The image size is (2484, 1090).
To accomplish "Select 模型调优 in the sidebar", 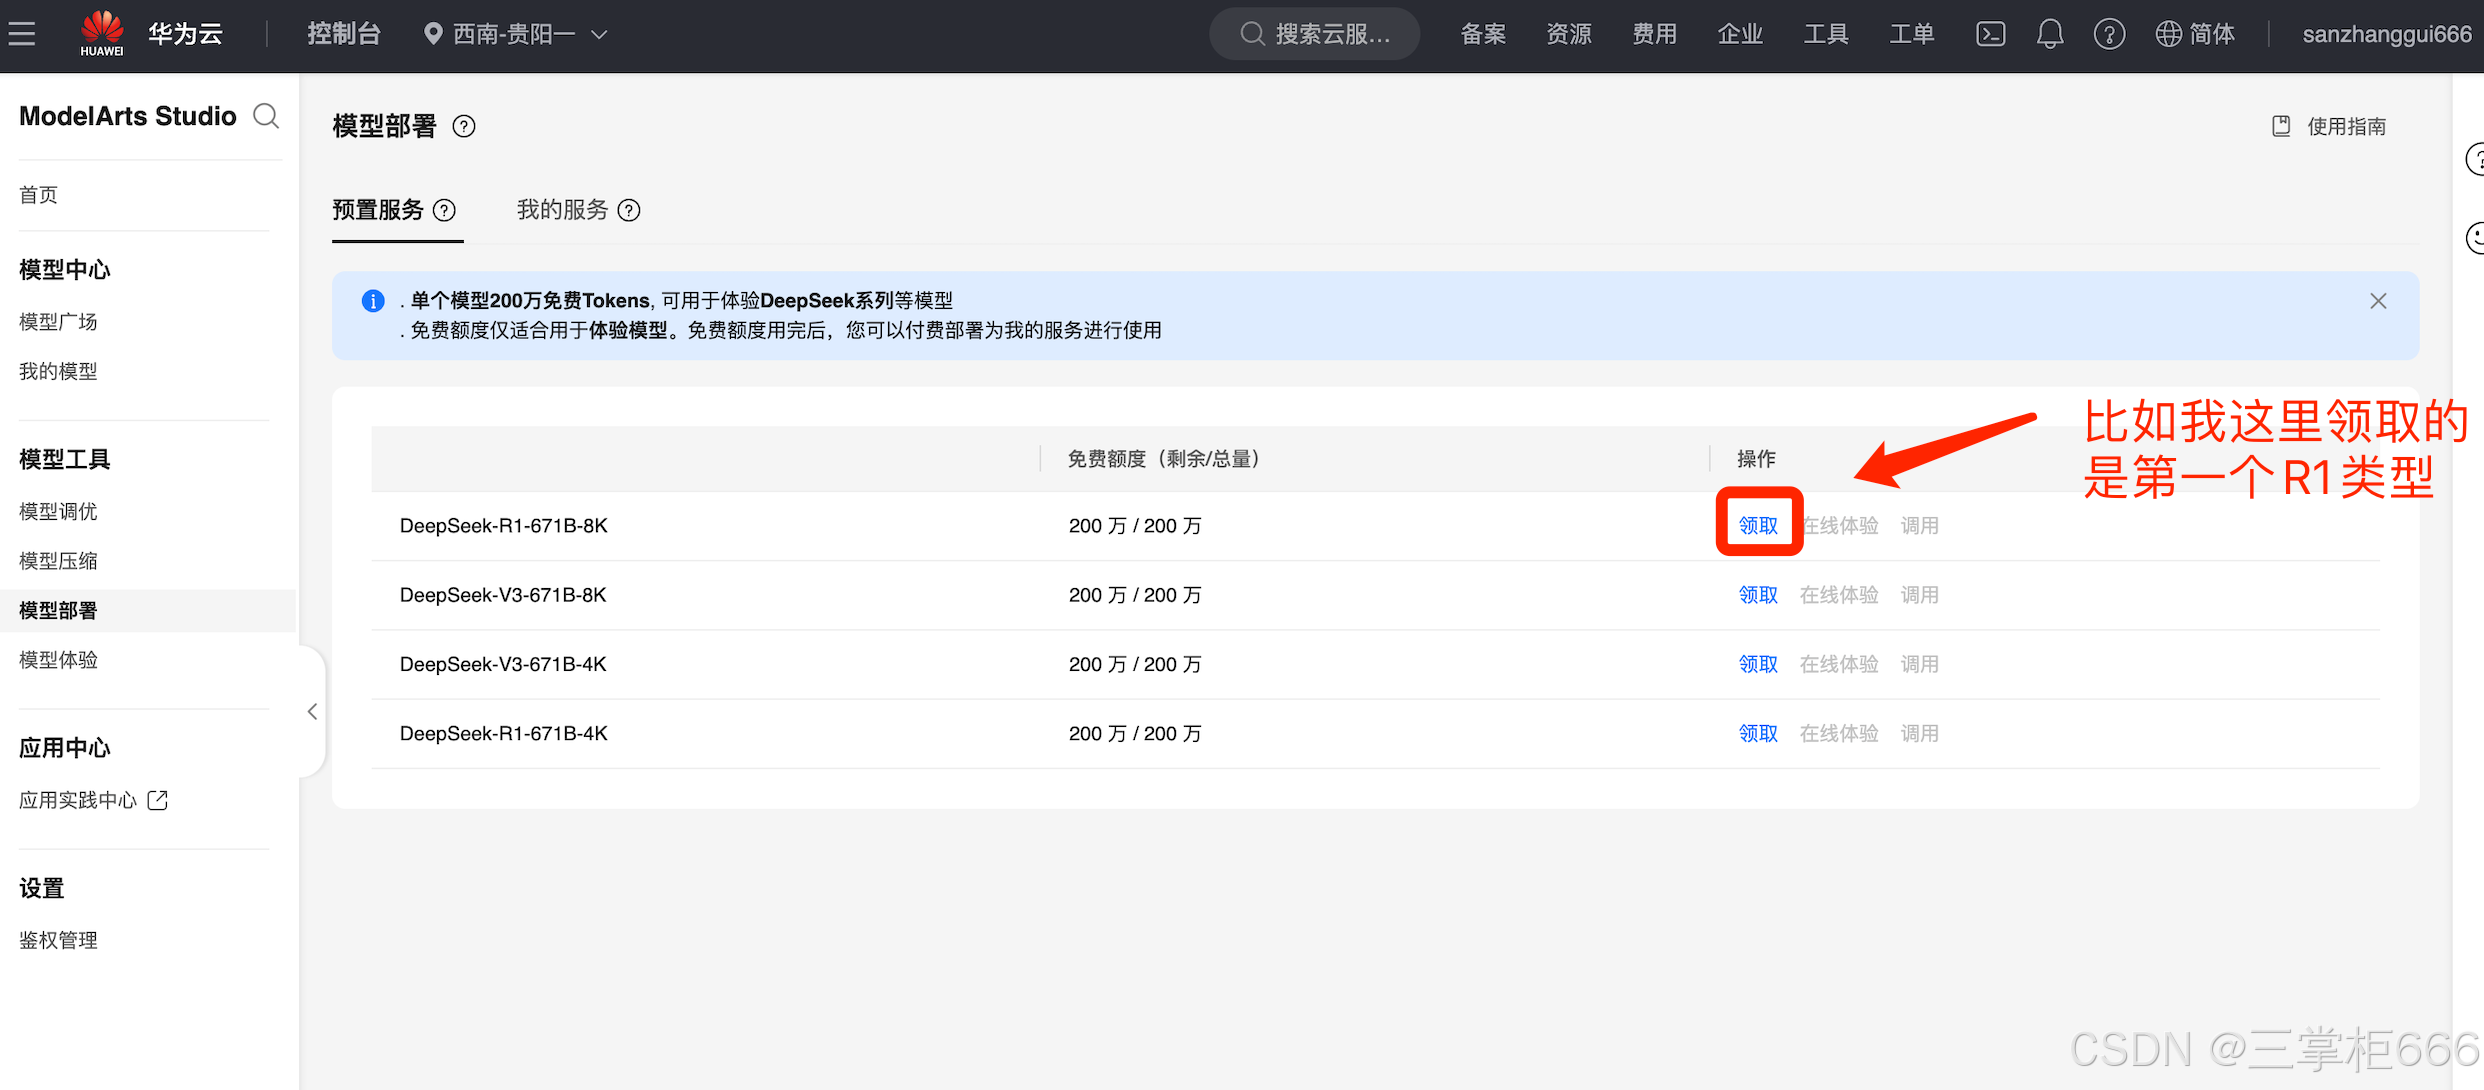I will [x=58, y=512].
